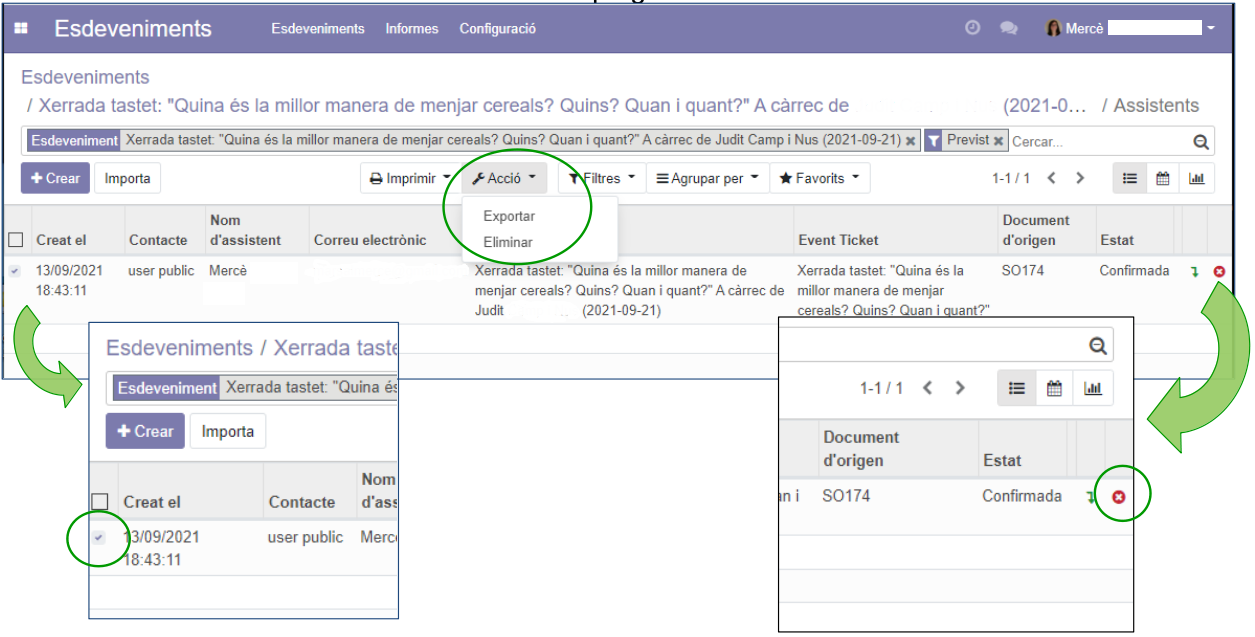This screenshot has width=1255, height=637.
Task: Open the Favorits dropdown
Action: [819, 179]
